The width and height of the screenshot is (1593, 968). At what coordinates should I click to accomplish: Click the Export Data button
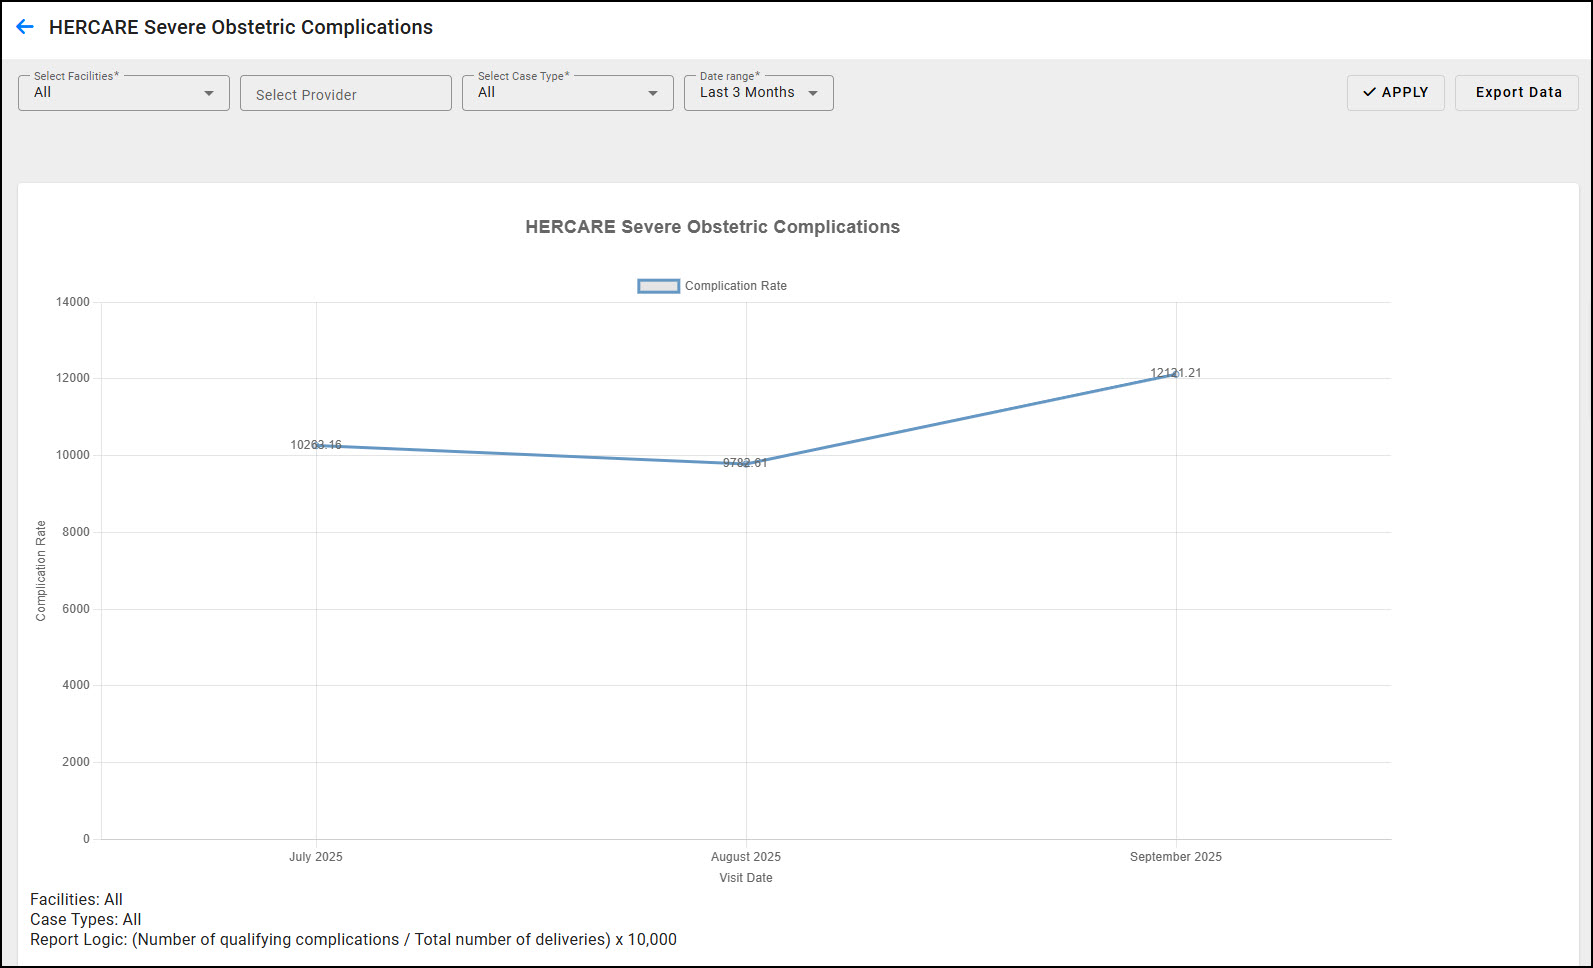[x=1517, y=93]
